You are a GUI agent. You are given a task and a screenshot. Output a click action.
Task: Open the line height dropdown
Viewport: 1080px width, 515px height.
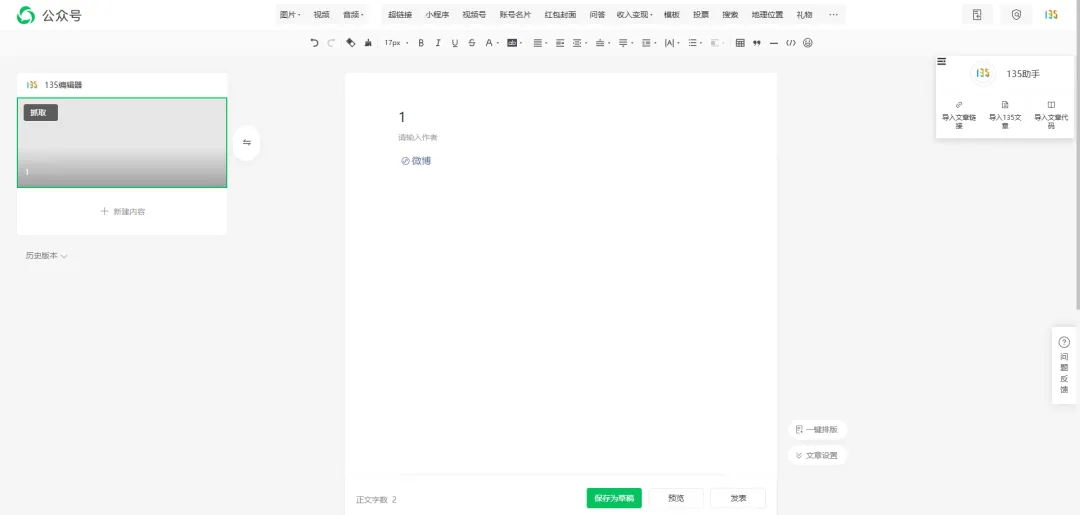[x=648, y=43]
